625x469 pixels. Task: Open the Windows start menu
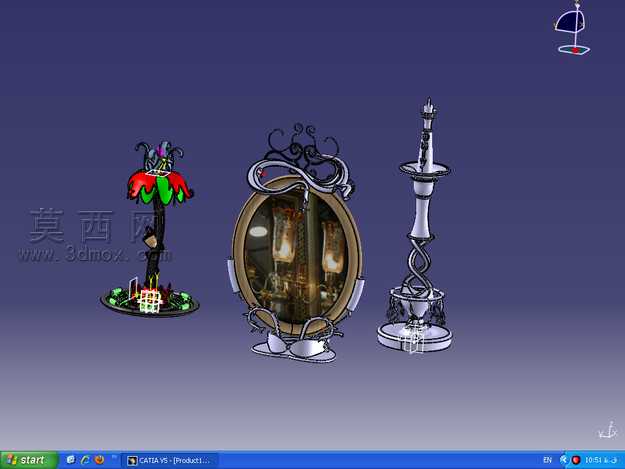pyautogui.click(x=29, y=460)
